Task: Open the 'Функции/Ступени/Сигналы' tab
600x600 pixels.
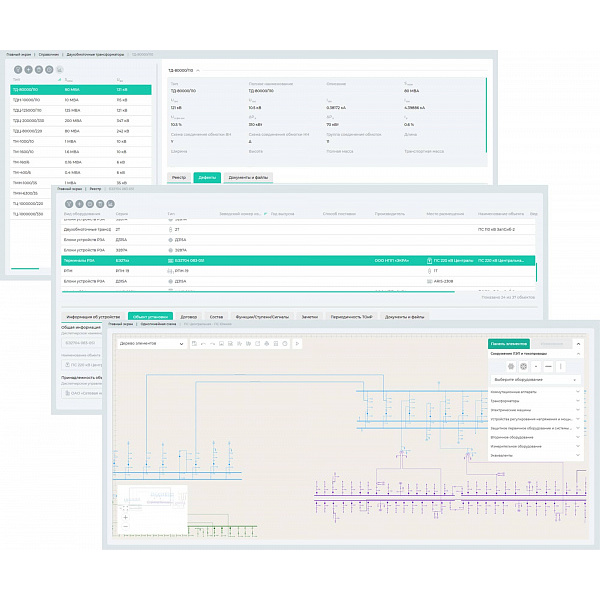Action: 262,317
